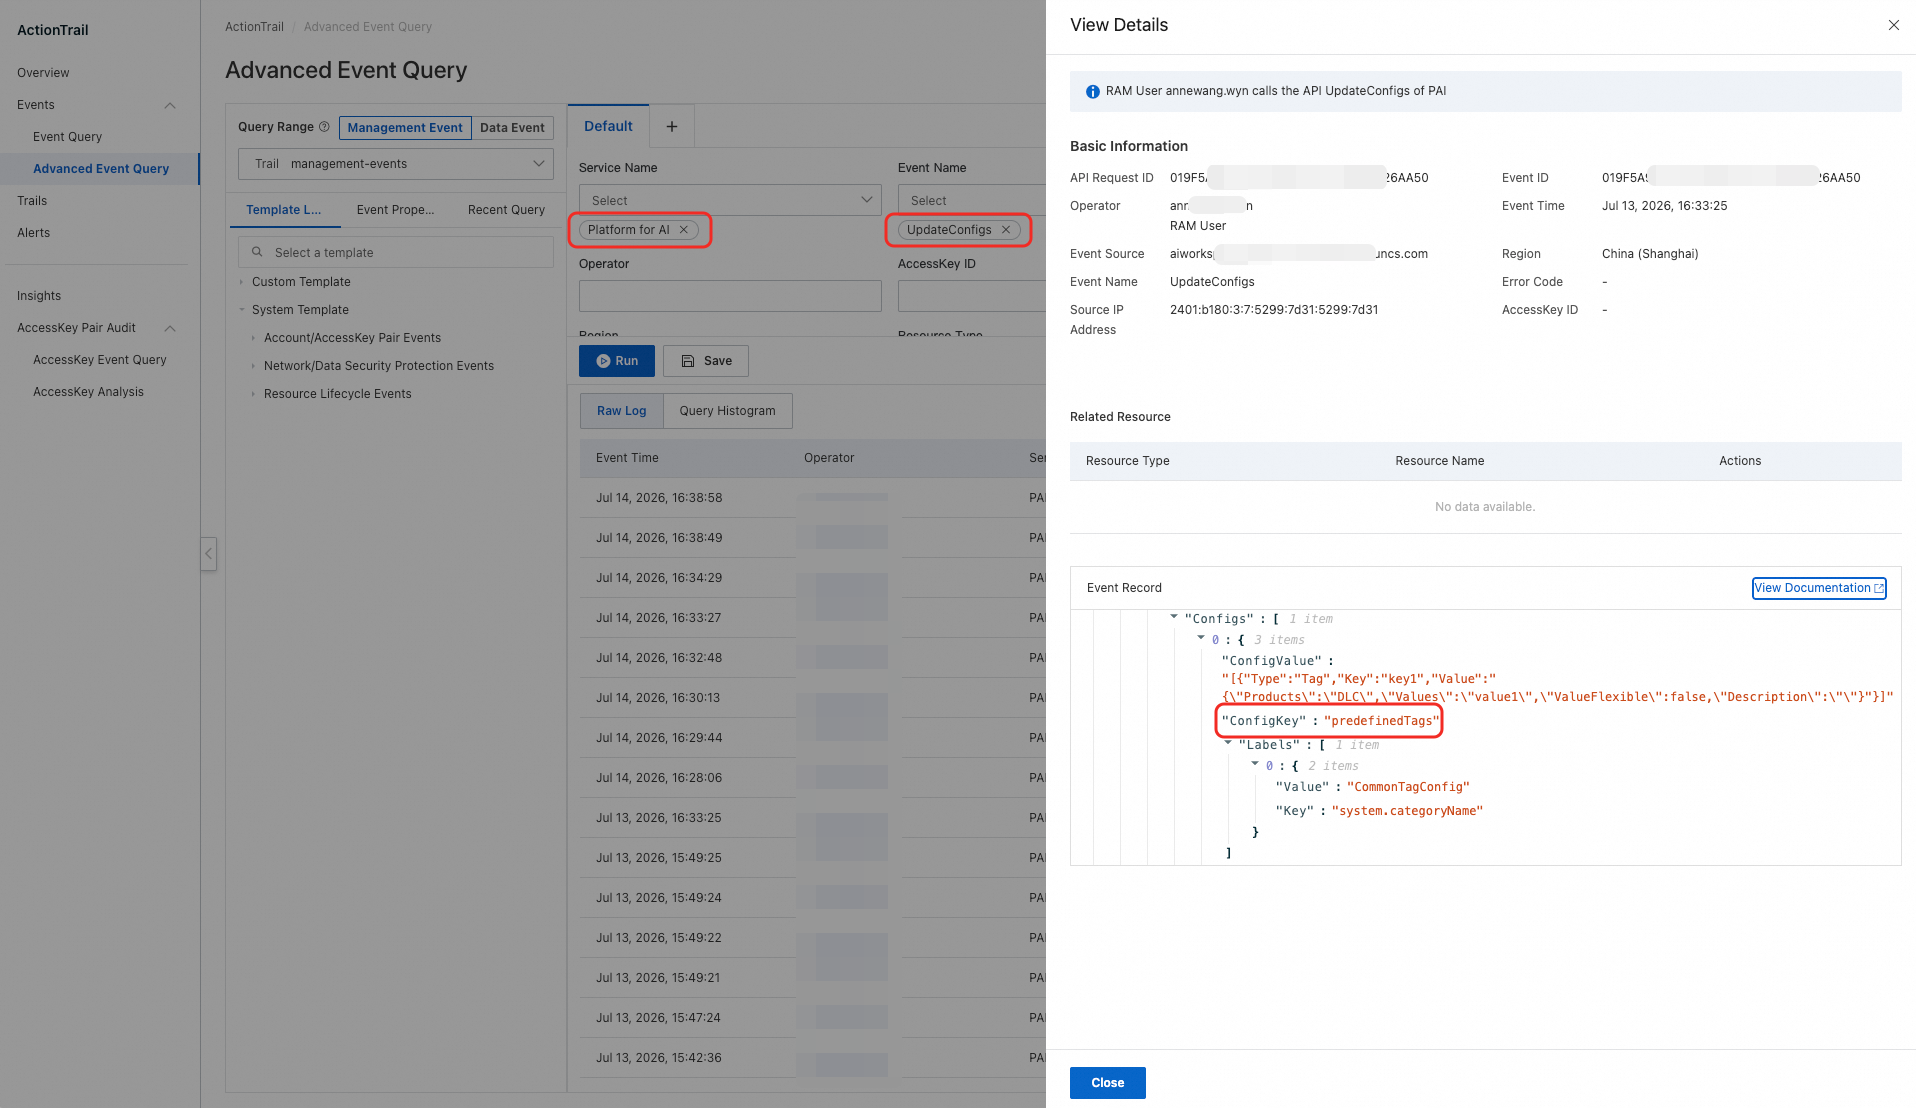Select log row Jul 14, 2026, 16:34:29

812,578
